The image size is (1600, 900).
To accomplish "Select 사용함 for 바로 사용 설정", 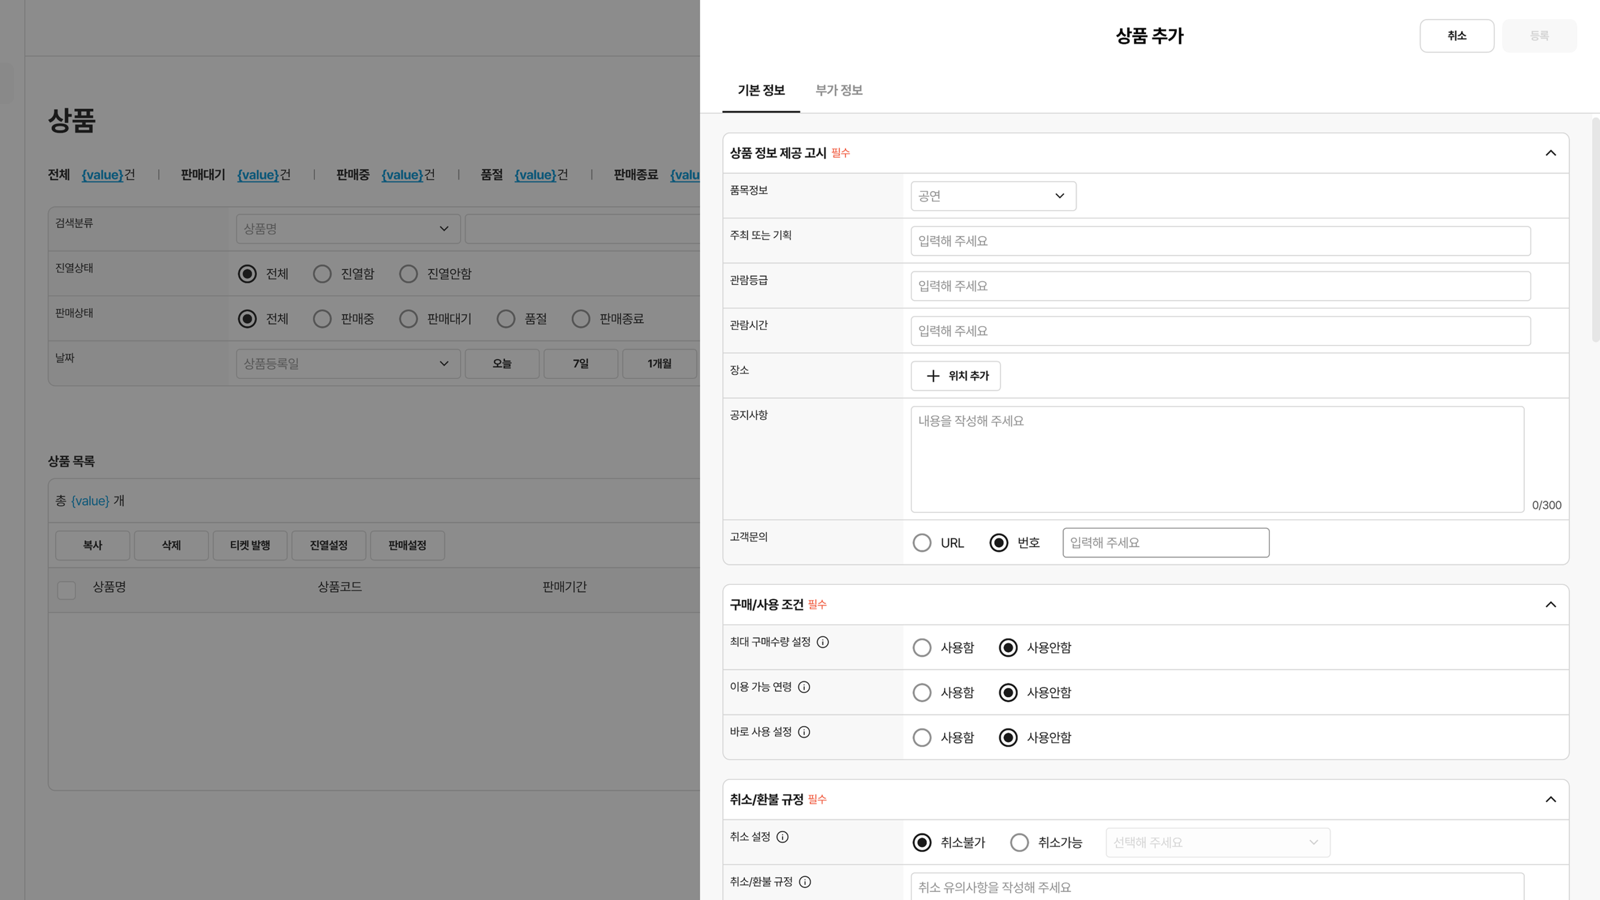I will (x=922, y=738).
